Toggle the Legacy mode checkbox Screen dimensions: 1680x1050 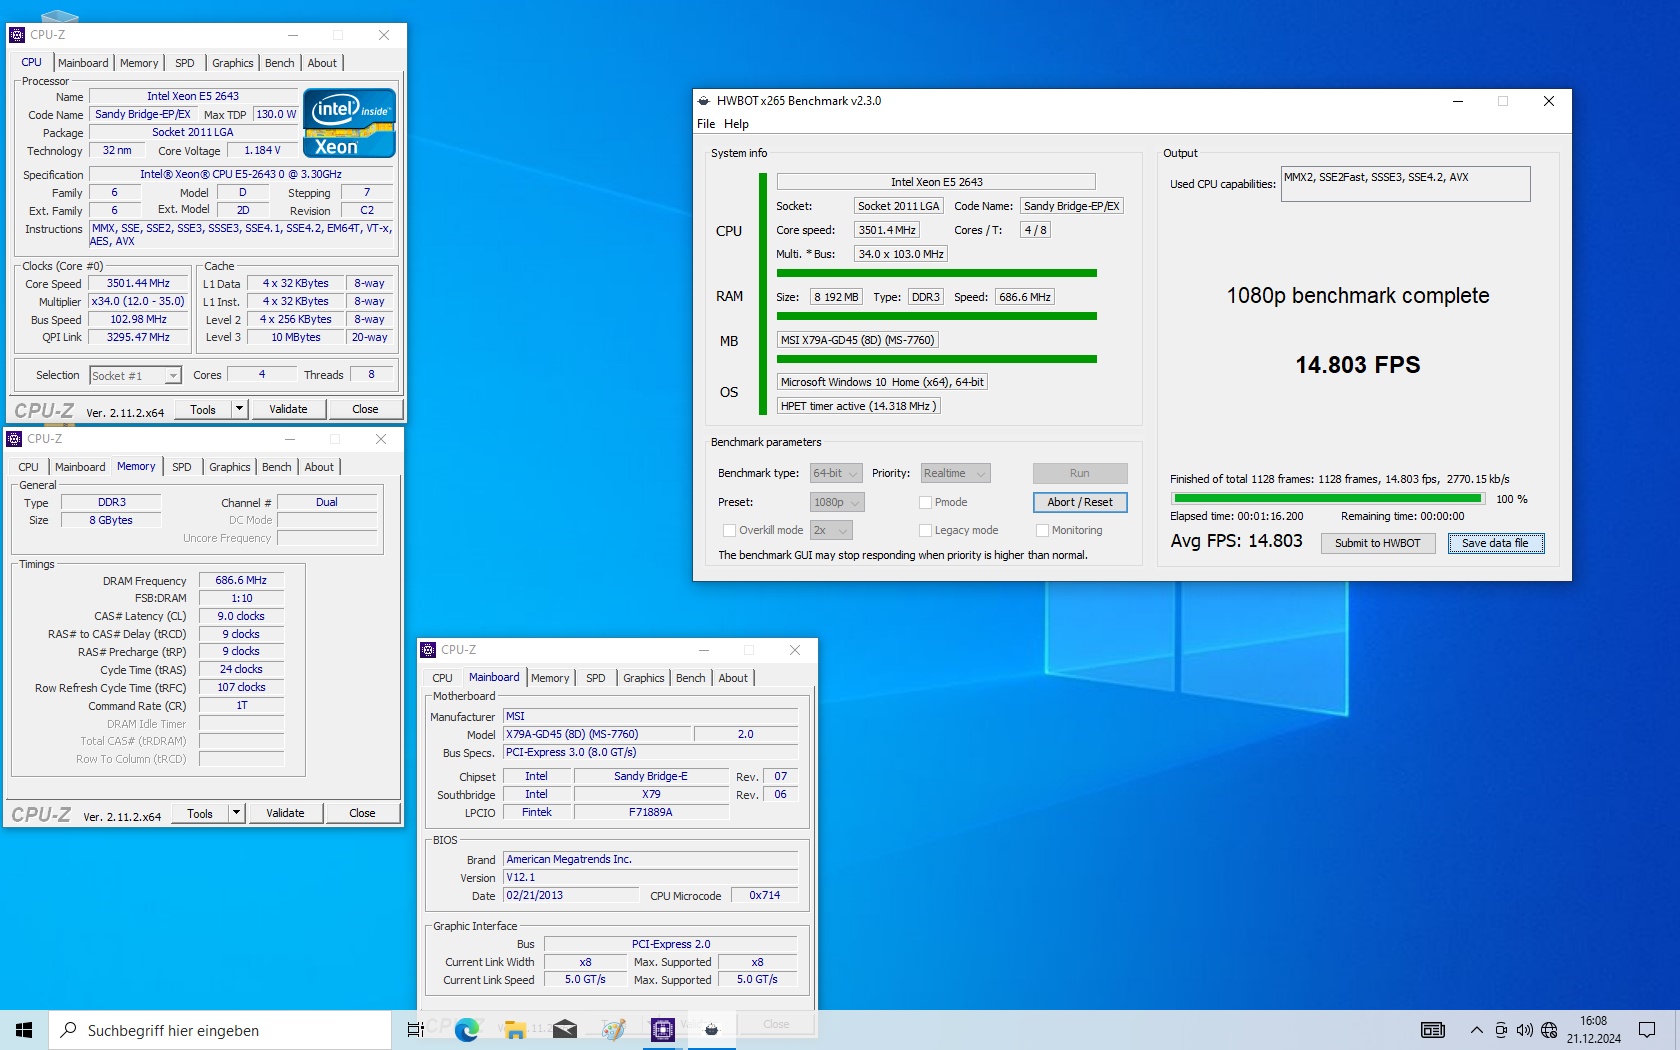coord(925,531)
